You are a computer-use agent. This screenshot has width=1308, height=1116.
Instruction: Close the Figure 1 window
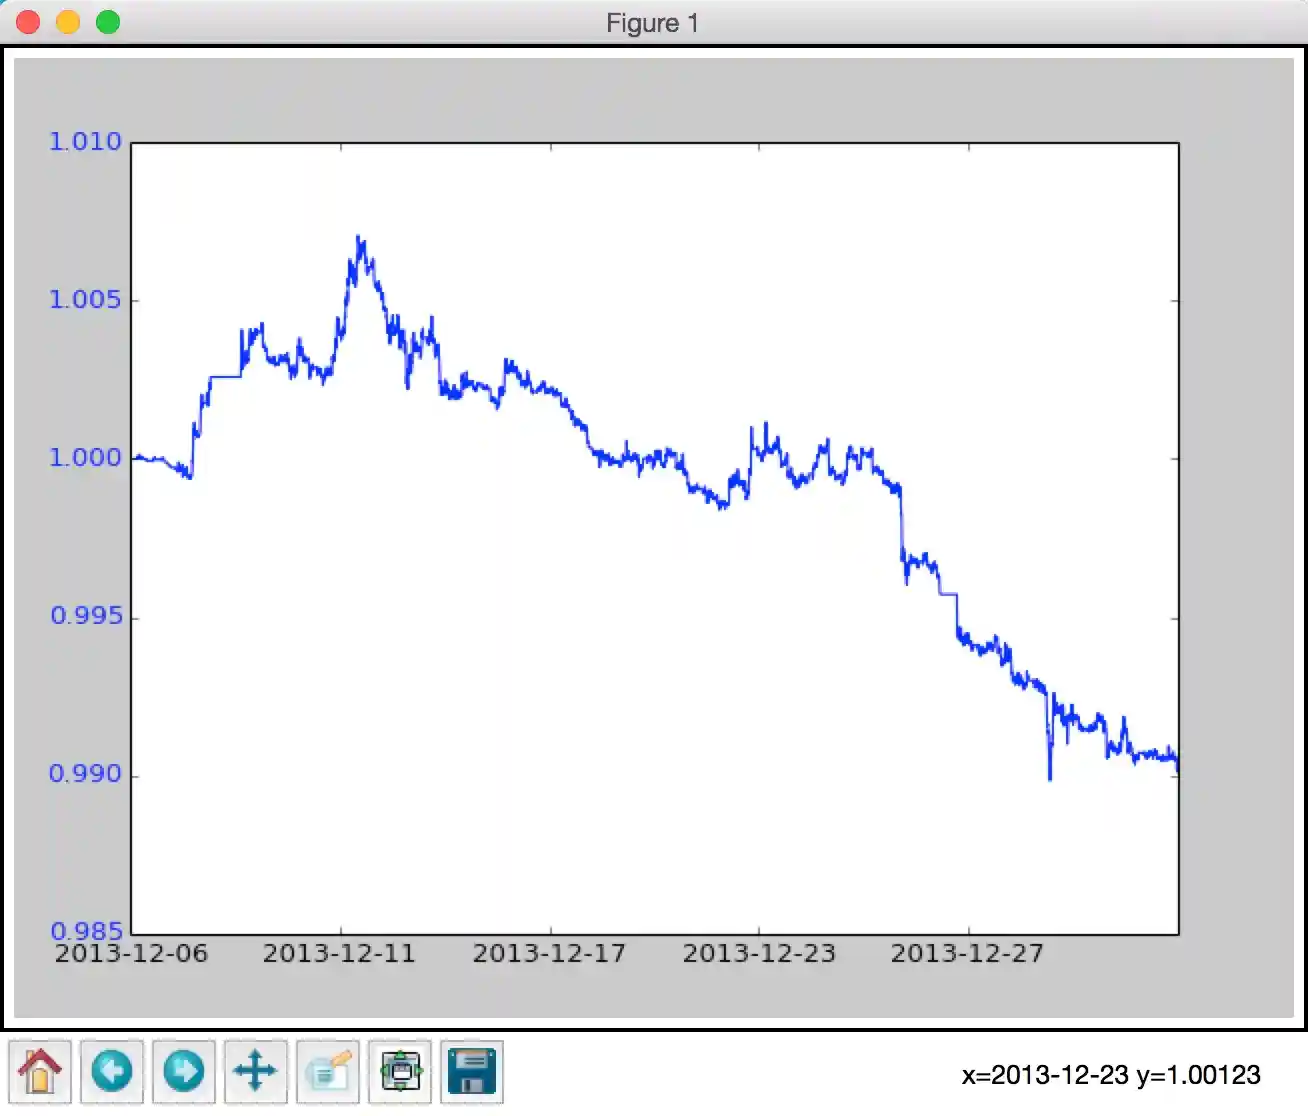28,22
